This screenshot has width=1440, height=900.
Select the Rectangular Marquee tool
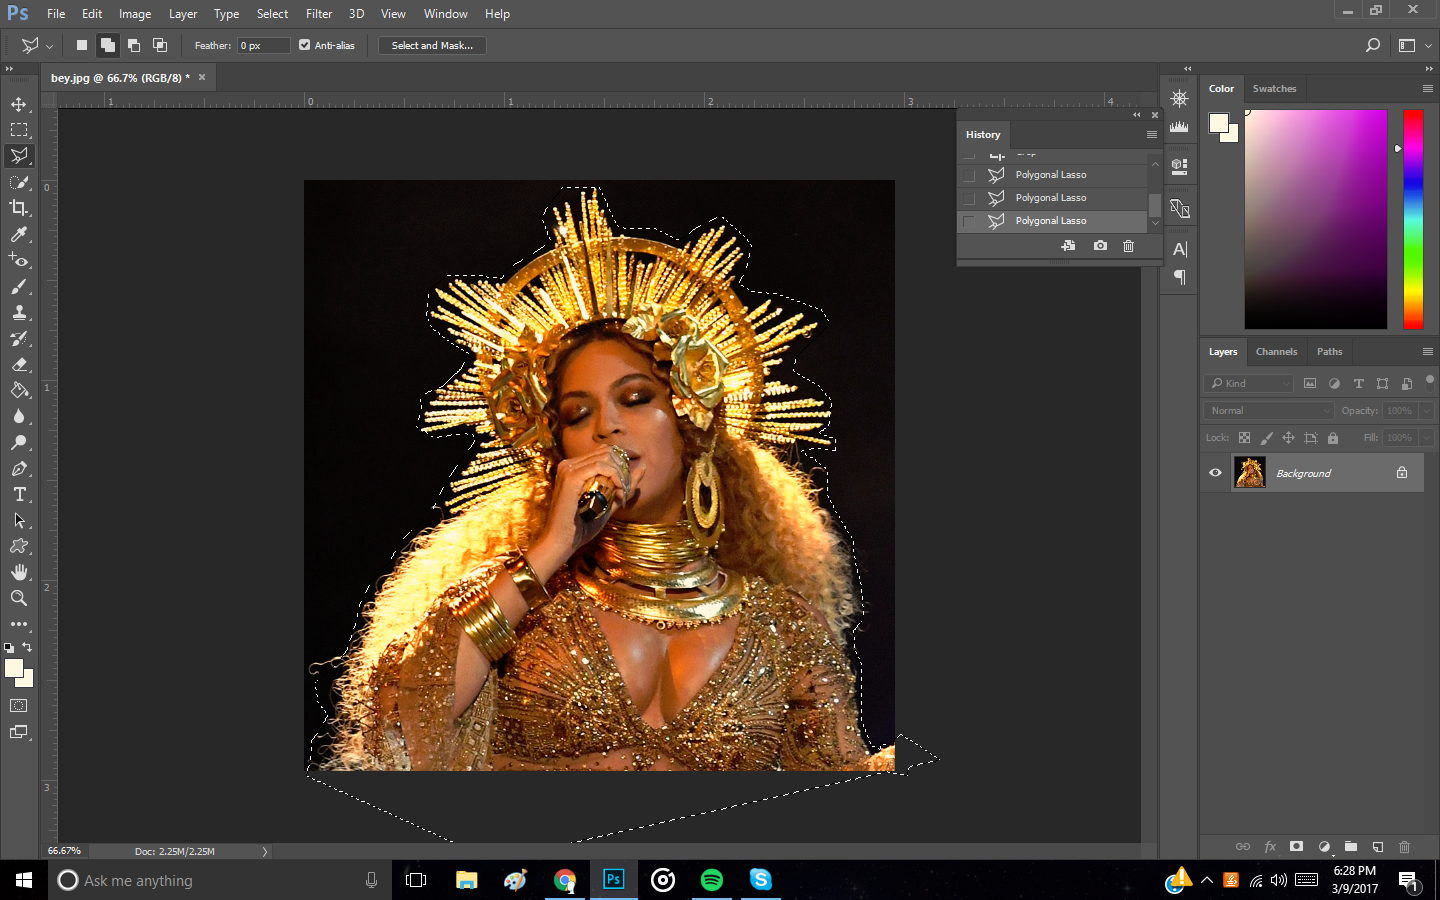pyautogui.click(x=19, y=130)
